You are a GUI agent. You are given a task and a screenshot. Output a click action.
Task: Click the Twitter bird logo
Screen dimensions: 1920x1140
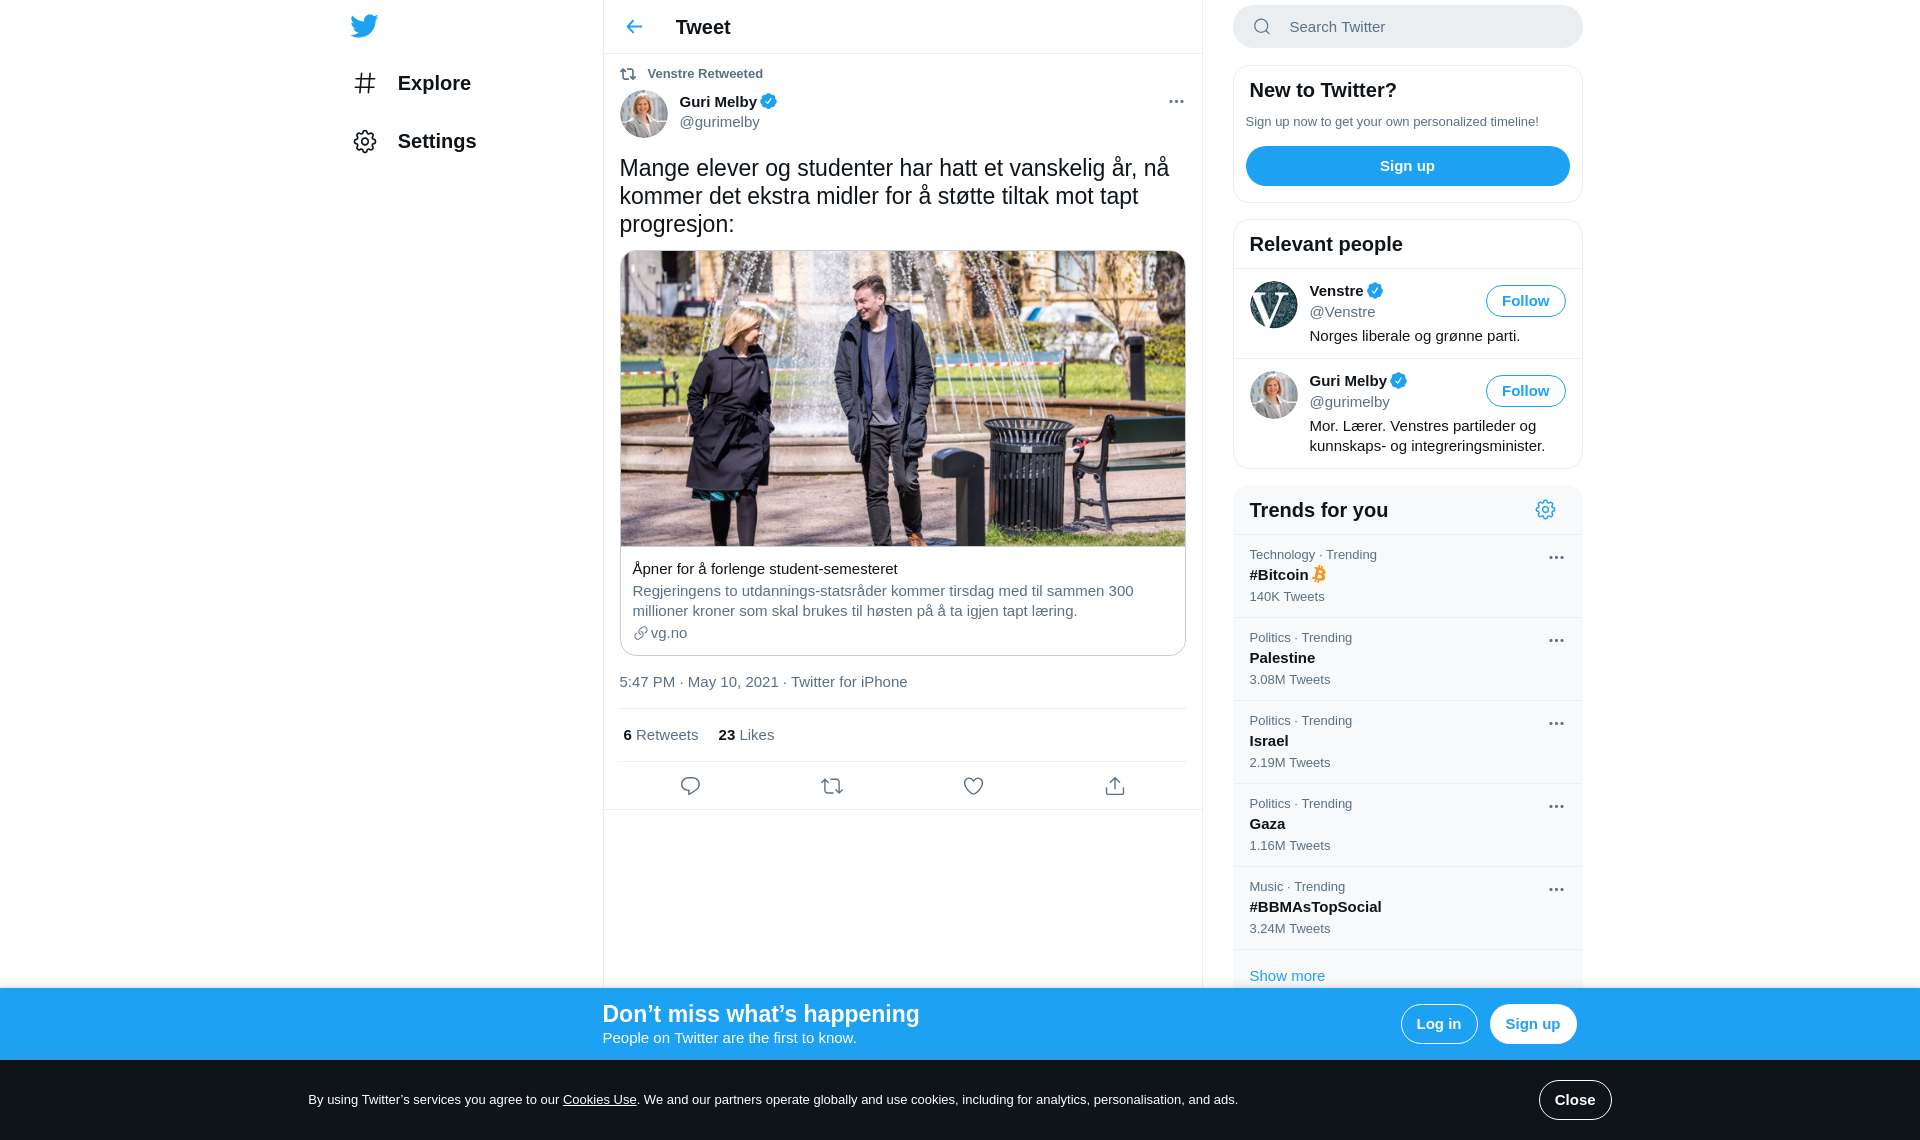click(x=364, y=26)
